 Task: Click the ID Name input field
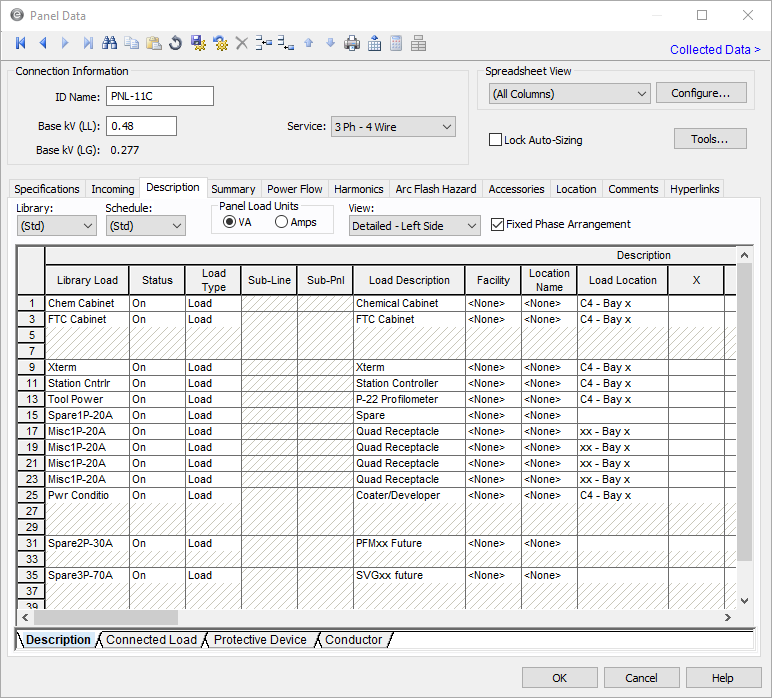click(x=159, y=96)
